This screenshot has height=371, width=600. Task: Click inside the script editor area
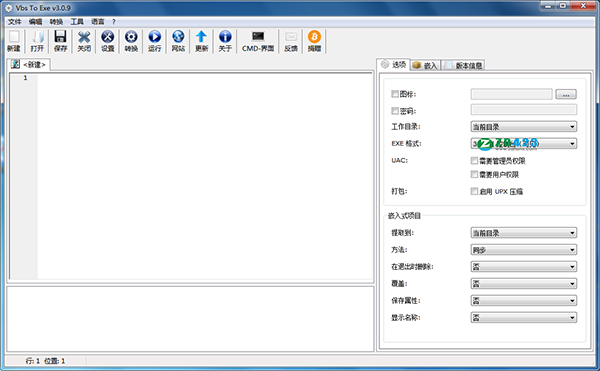pyautogui.click(x=205, y=176)
